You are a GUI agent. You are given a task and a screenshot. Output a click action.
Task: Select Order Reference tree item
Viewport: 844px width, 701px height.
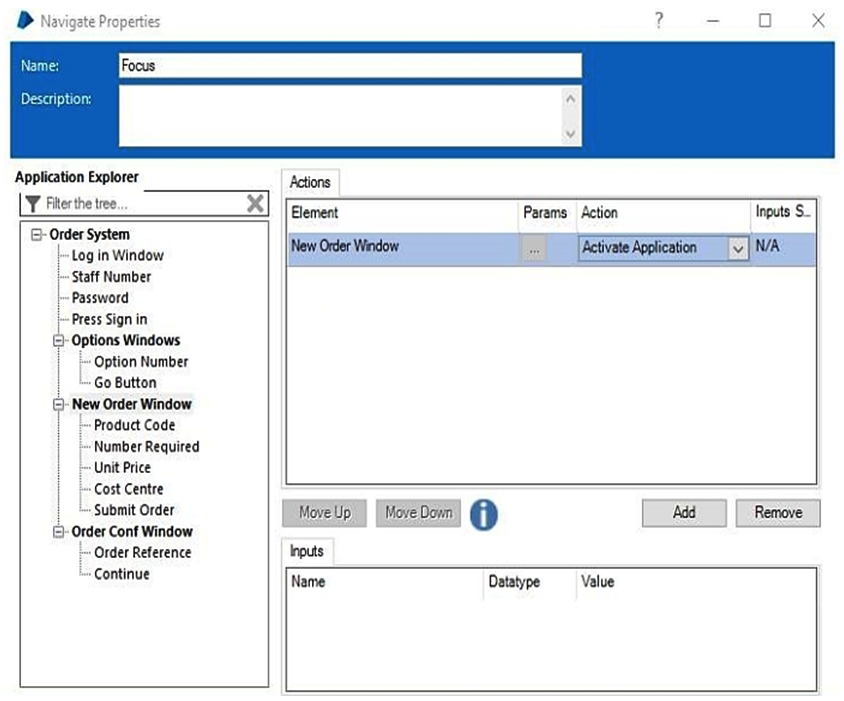[x=143, y=553]
